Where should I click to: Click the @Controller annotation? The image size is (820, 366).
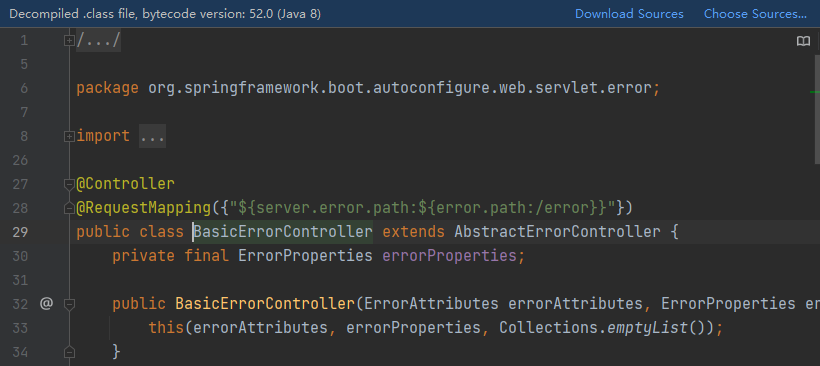(x=126, y=184)
